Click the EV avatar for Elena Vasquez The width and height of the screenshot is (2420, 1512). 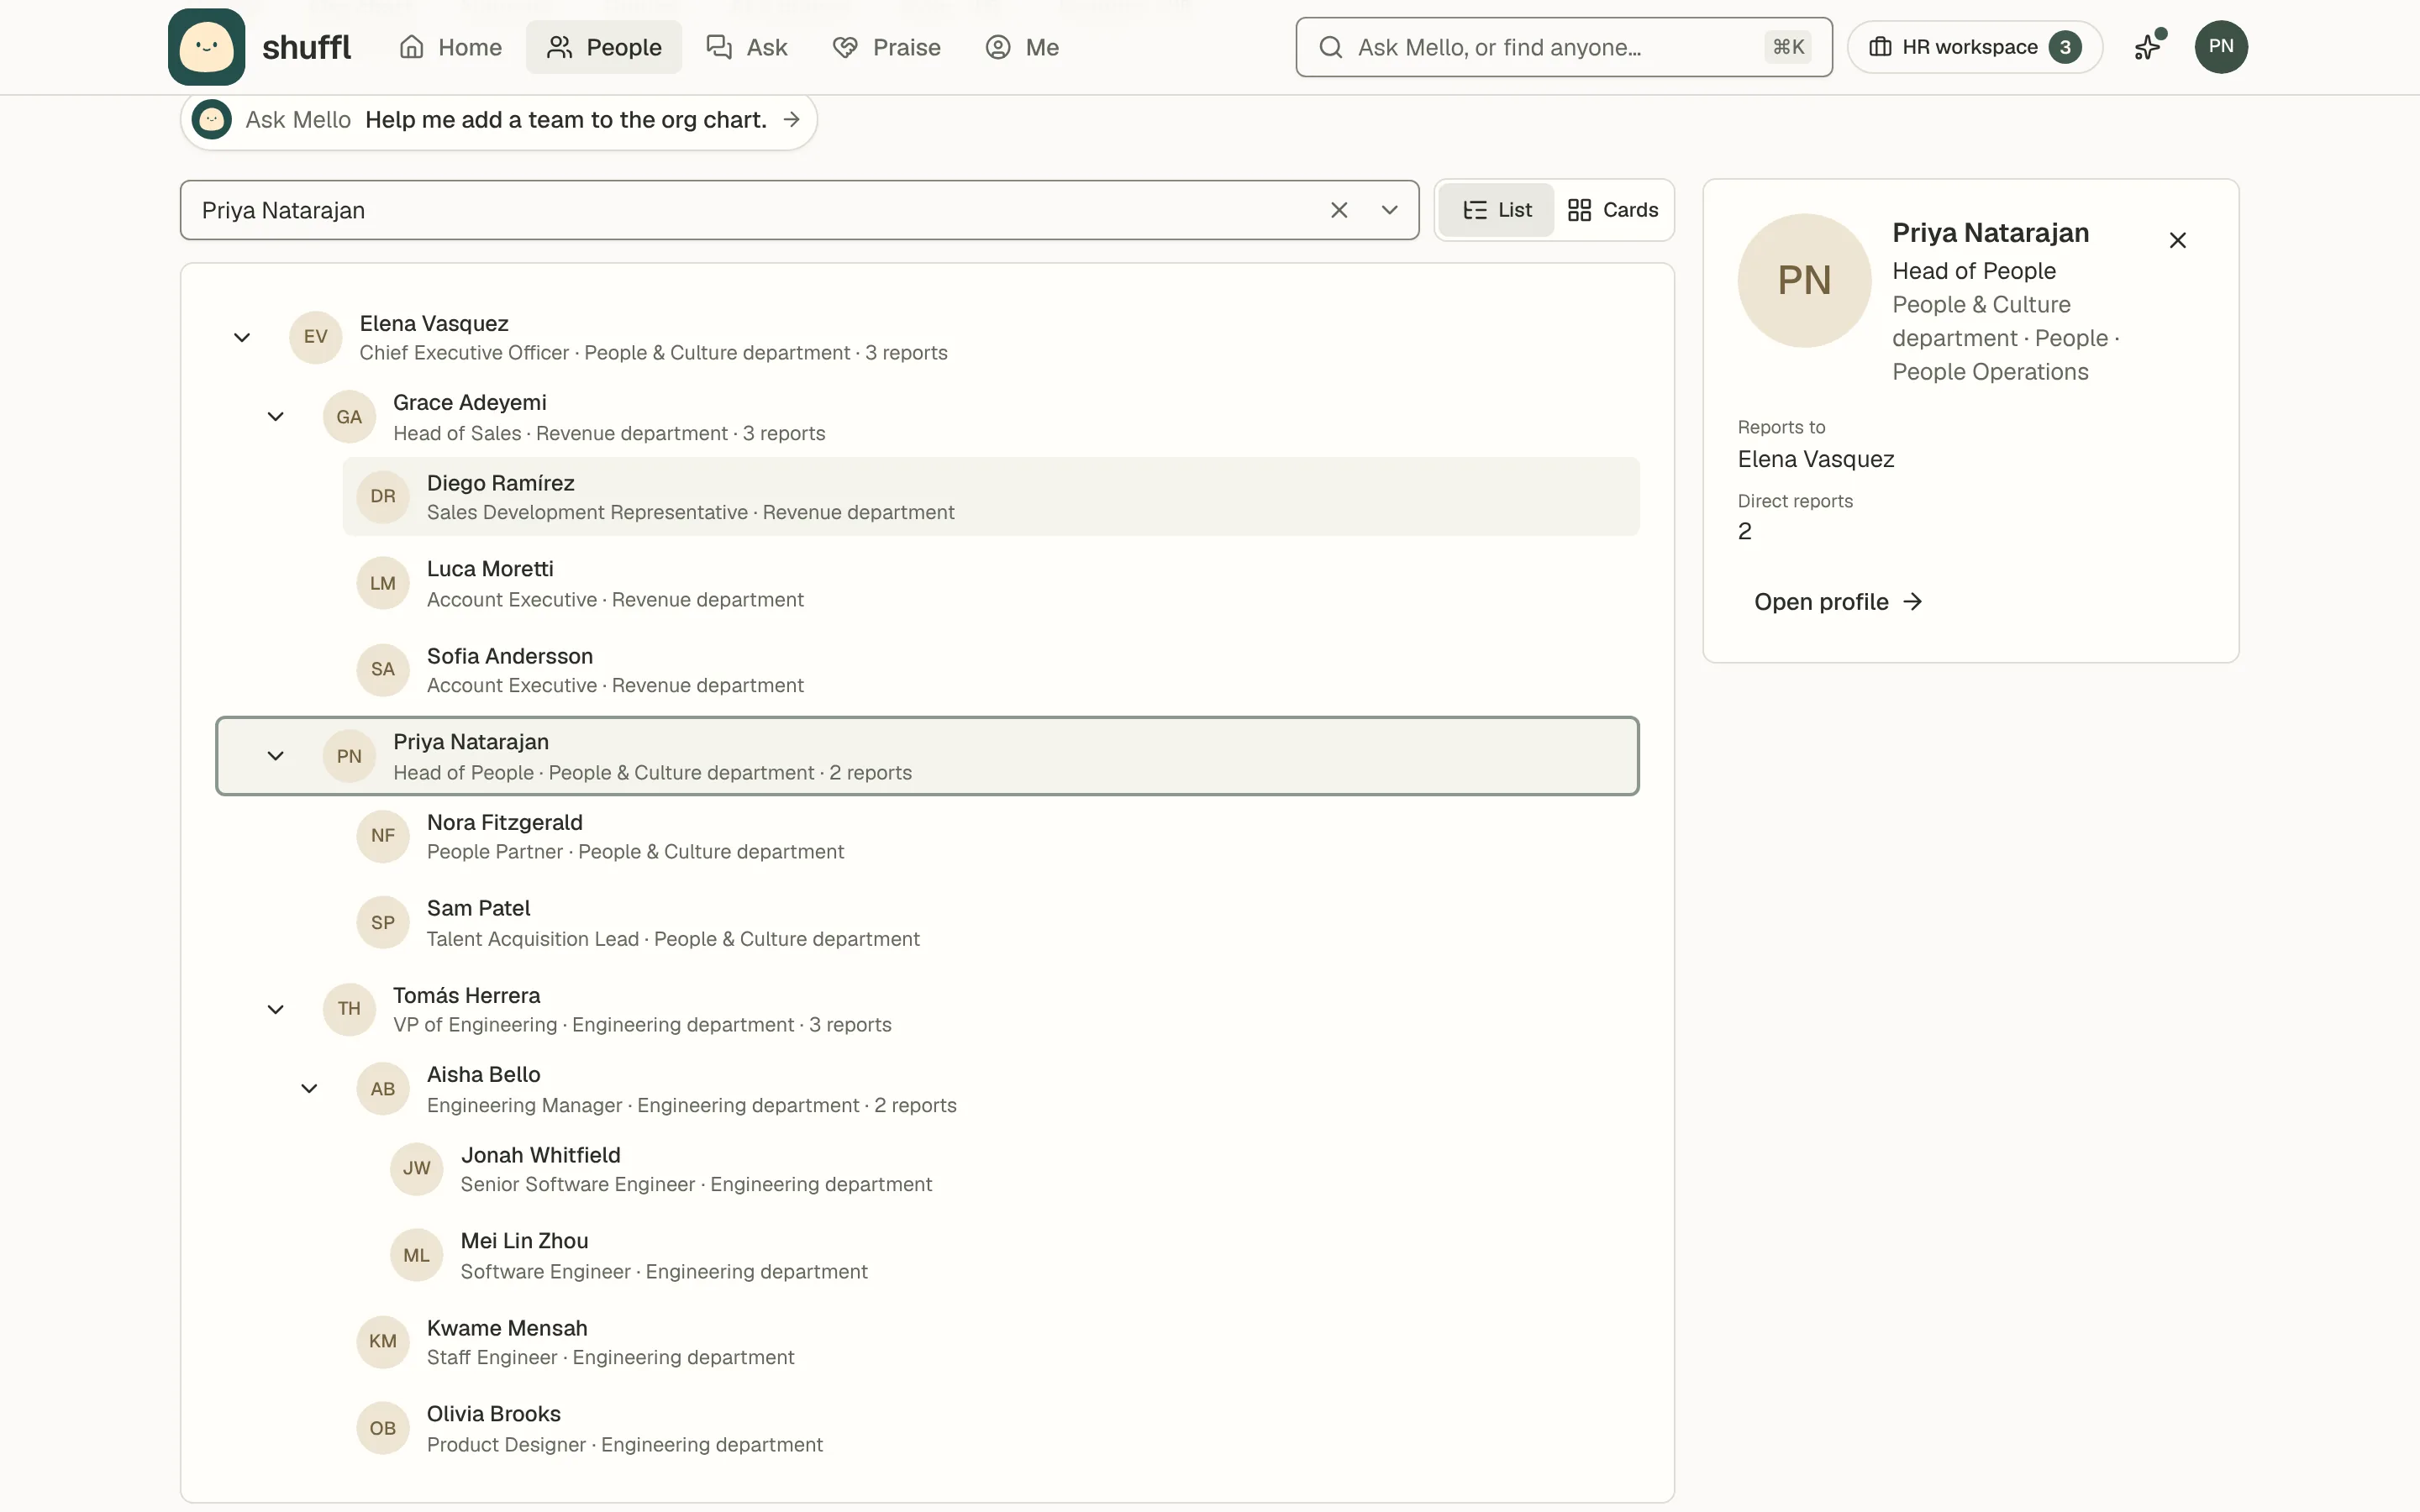click(316, 337)
